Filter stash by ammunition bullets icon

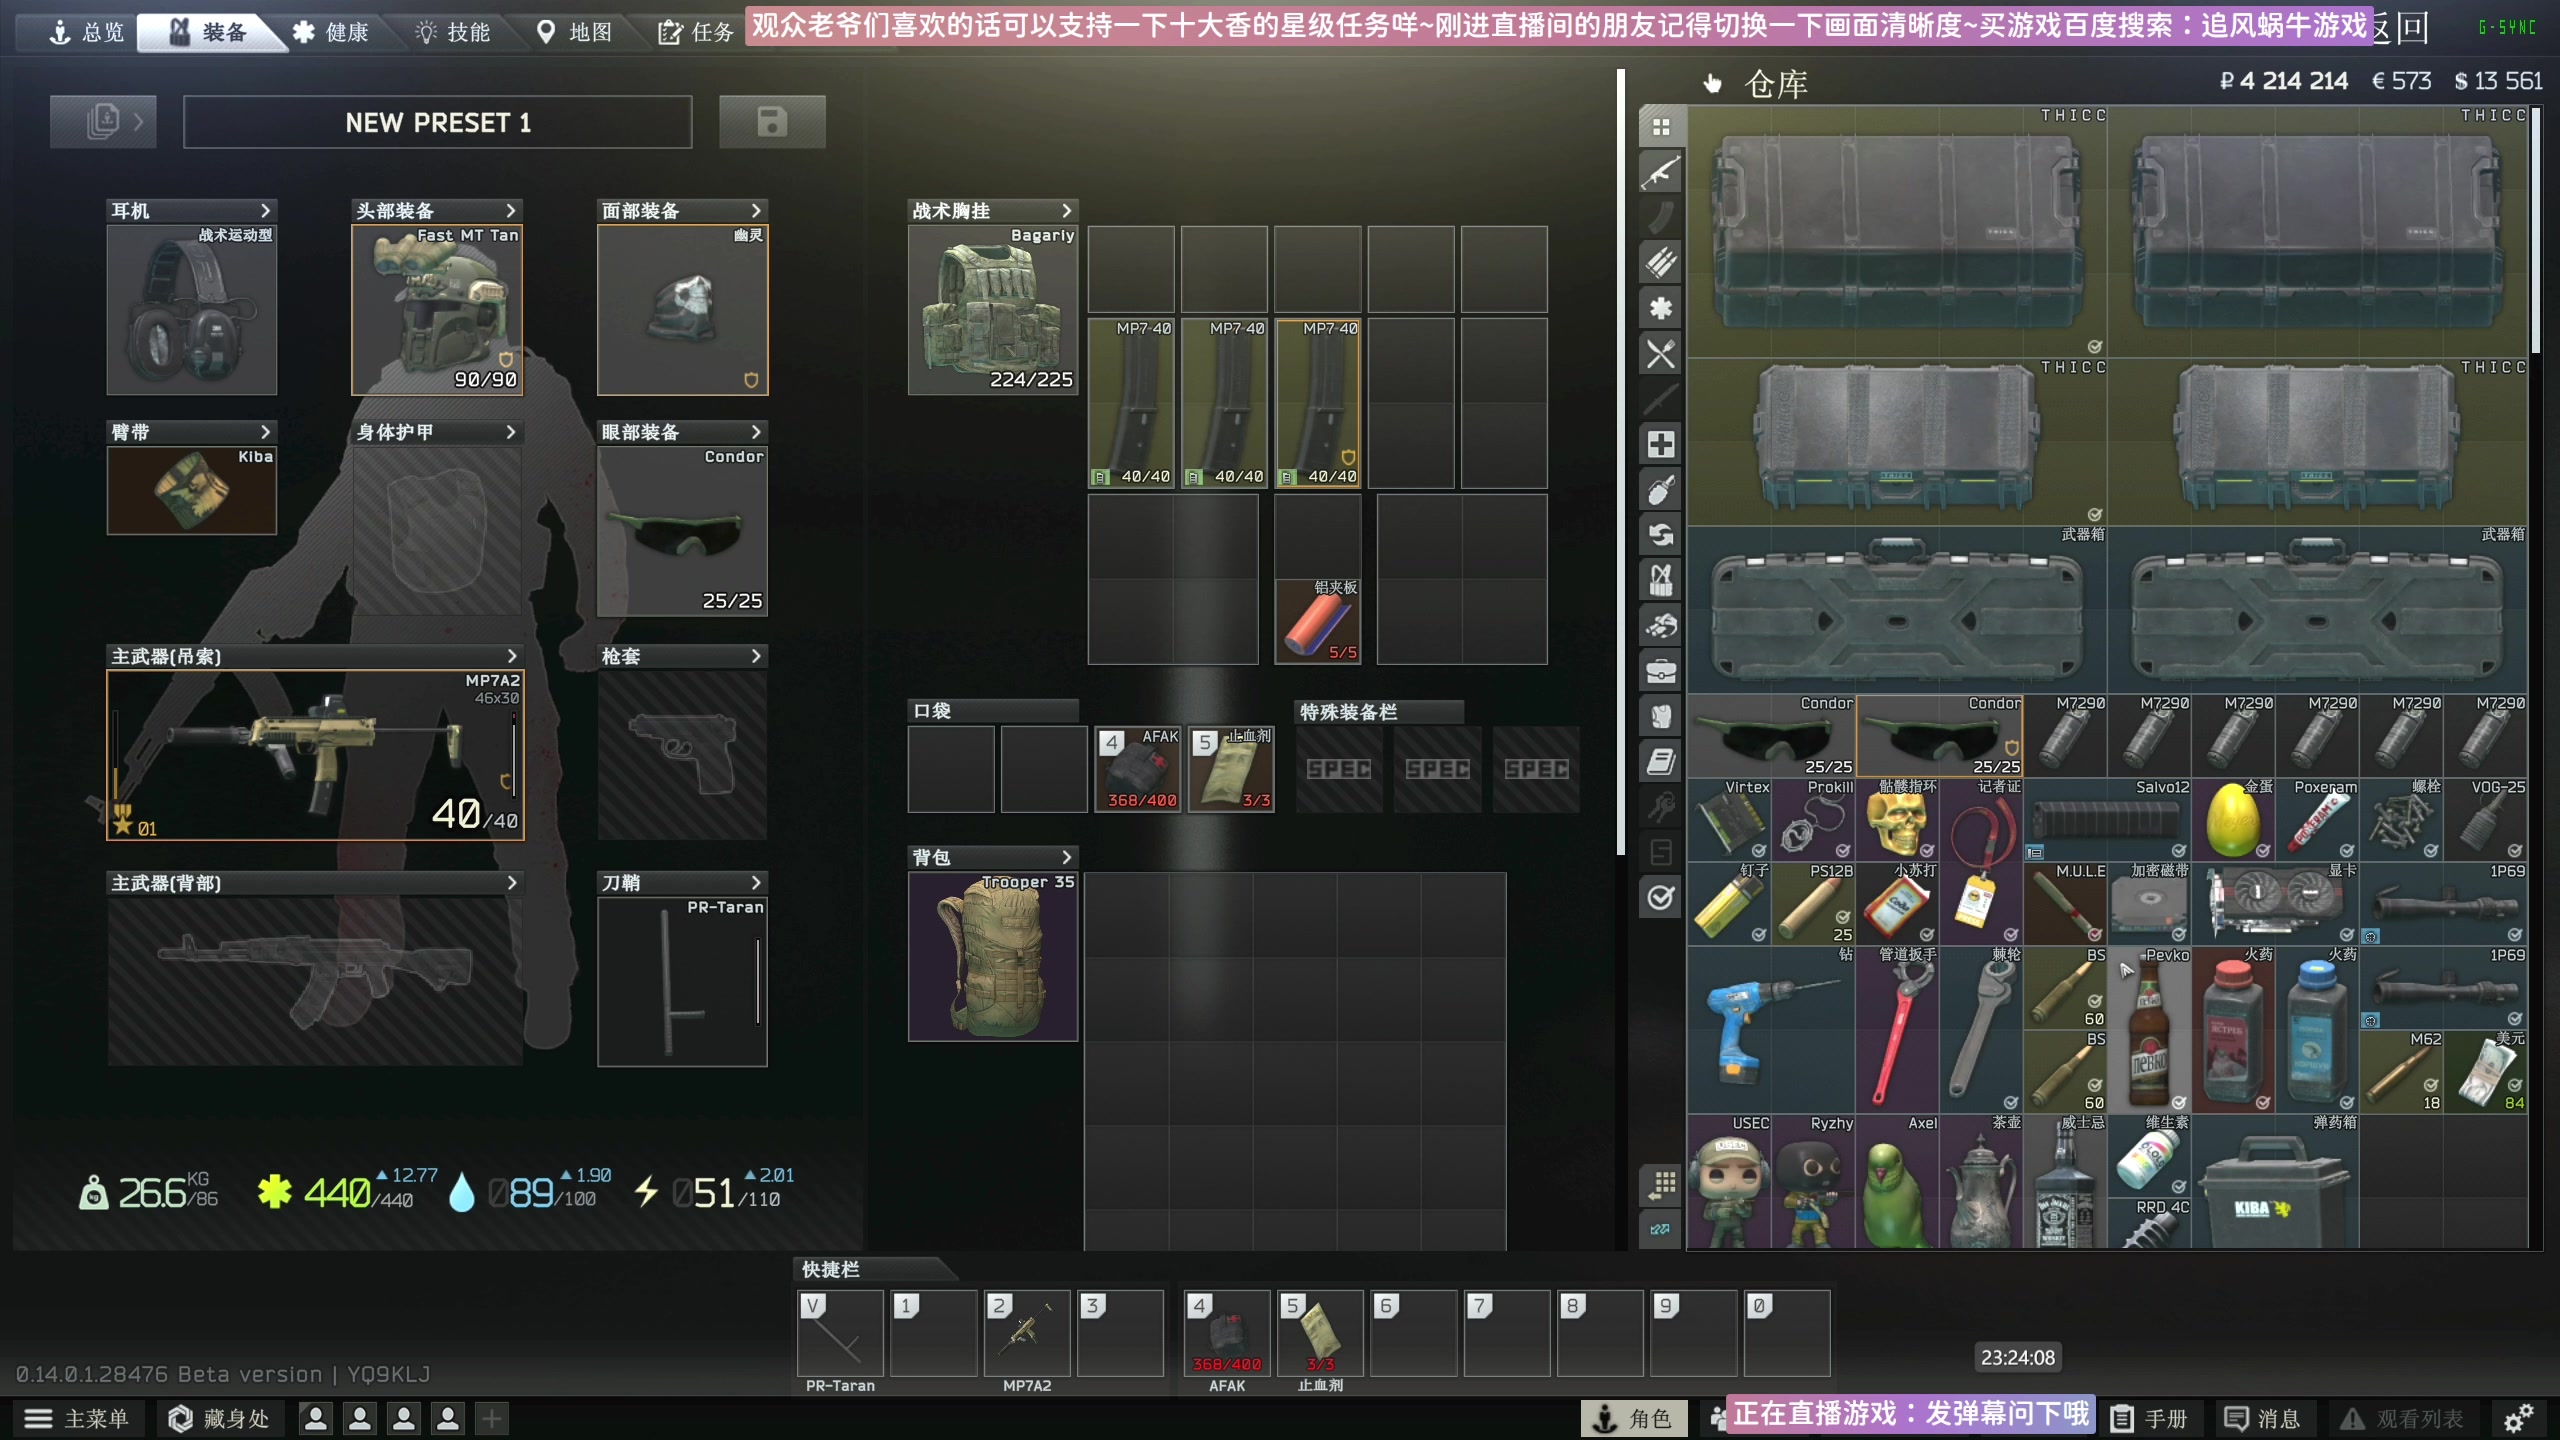coord(1661,262)
